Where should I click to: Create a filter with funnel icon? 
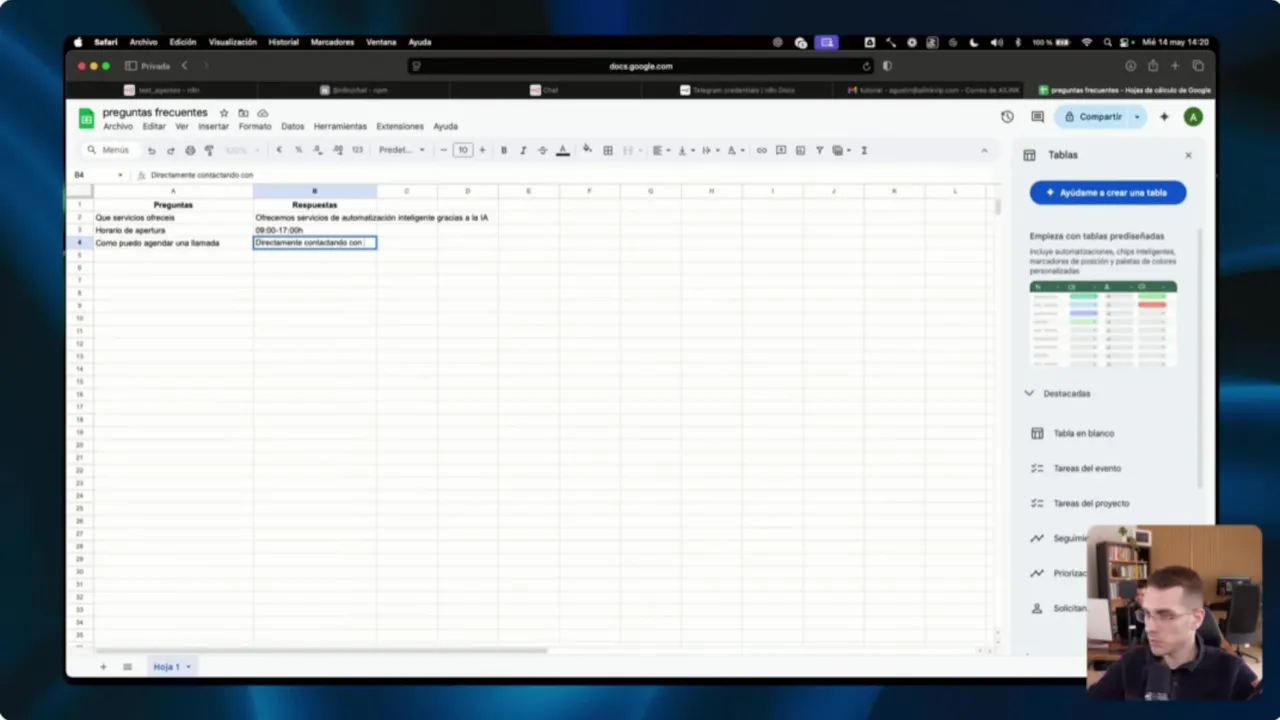(819, 150)
